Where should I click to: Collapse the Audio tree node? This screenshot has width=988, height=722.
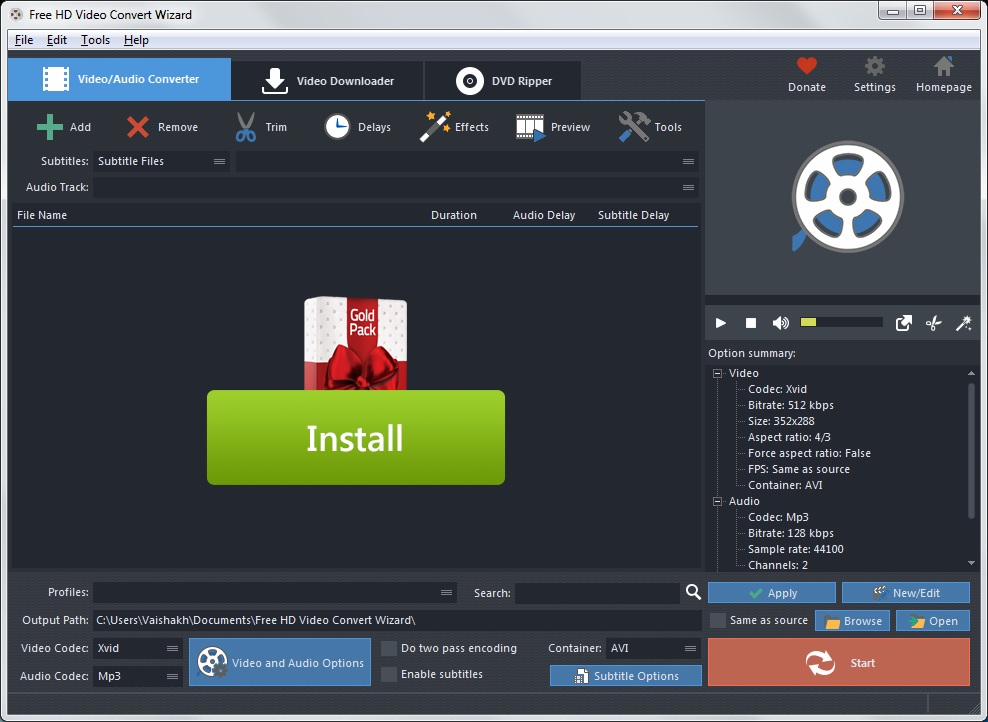pyautogui.click(x=717, y=501)
